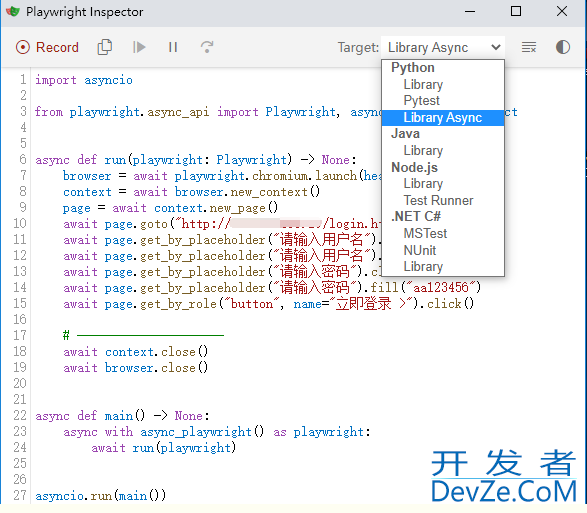
Task: Click the 'asyncio.run(main())' line
Action: [100, 496]
